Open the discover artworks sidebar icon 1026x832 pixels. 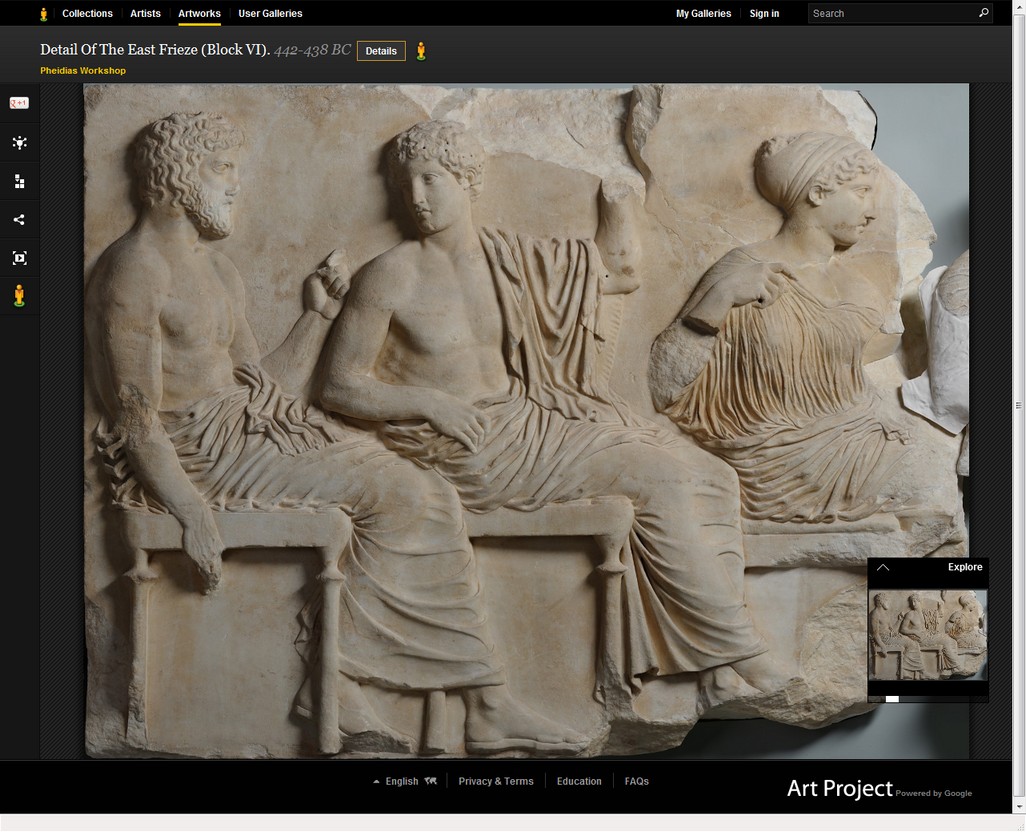pyautogui.click(x=20, y=143)
